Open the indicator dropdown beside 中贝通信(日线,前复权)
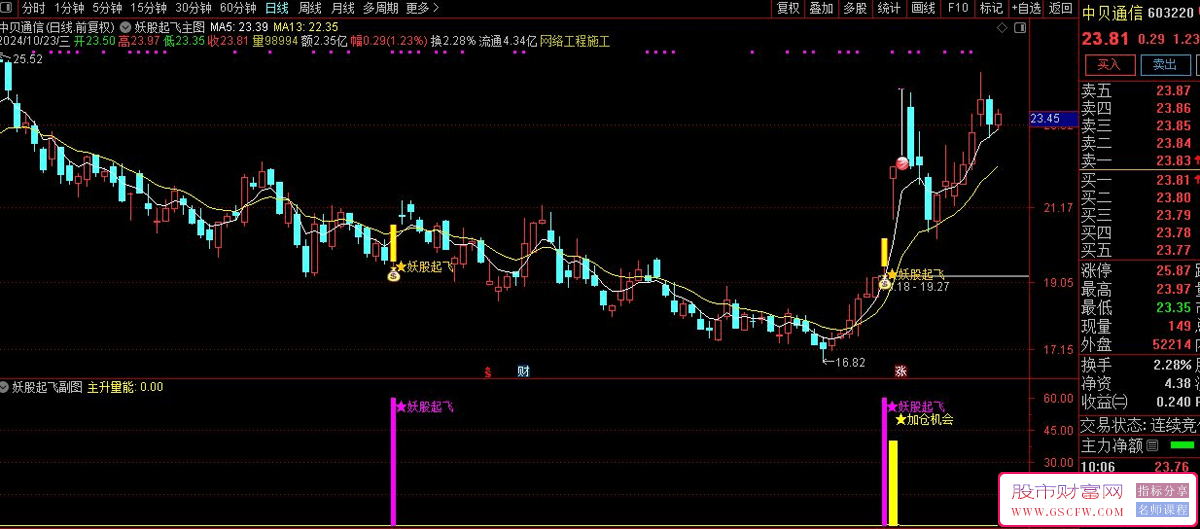The width and height of the screenshot is (1200, 529). click(x=124, y=26)
